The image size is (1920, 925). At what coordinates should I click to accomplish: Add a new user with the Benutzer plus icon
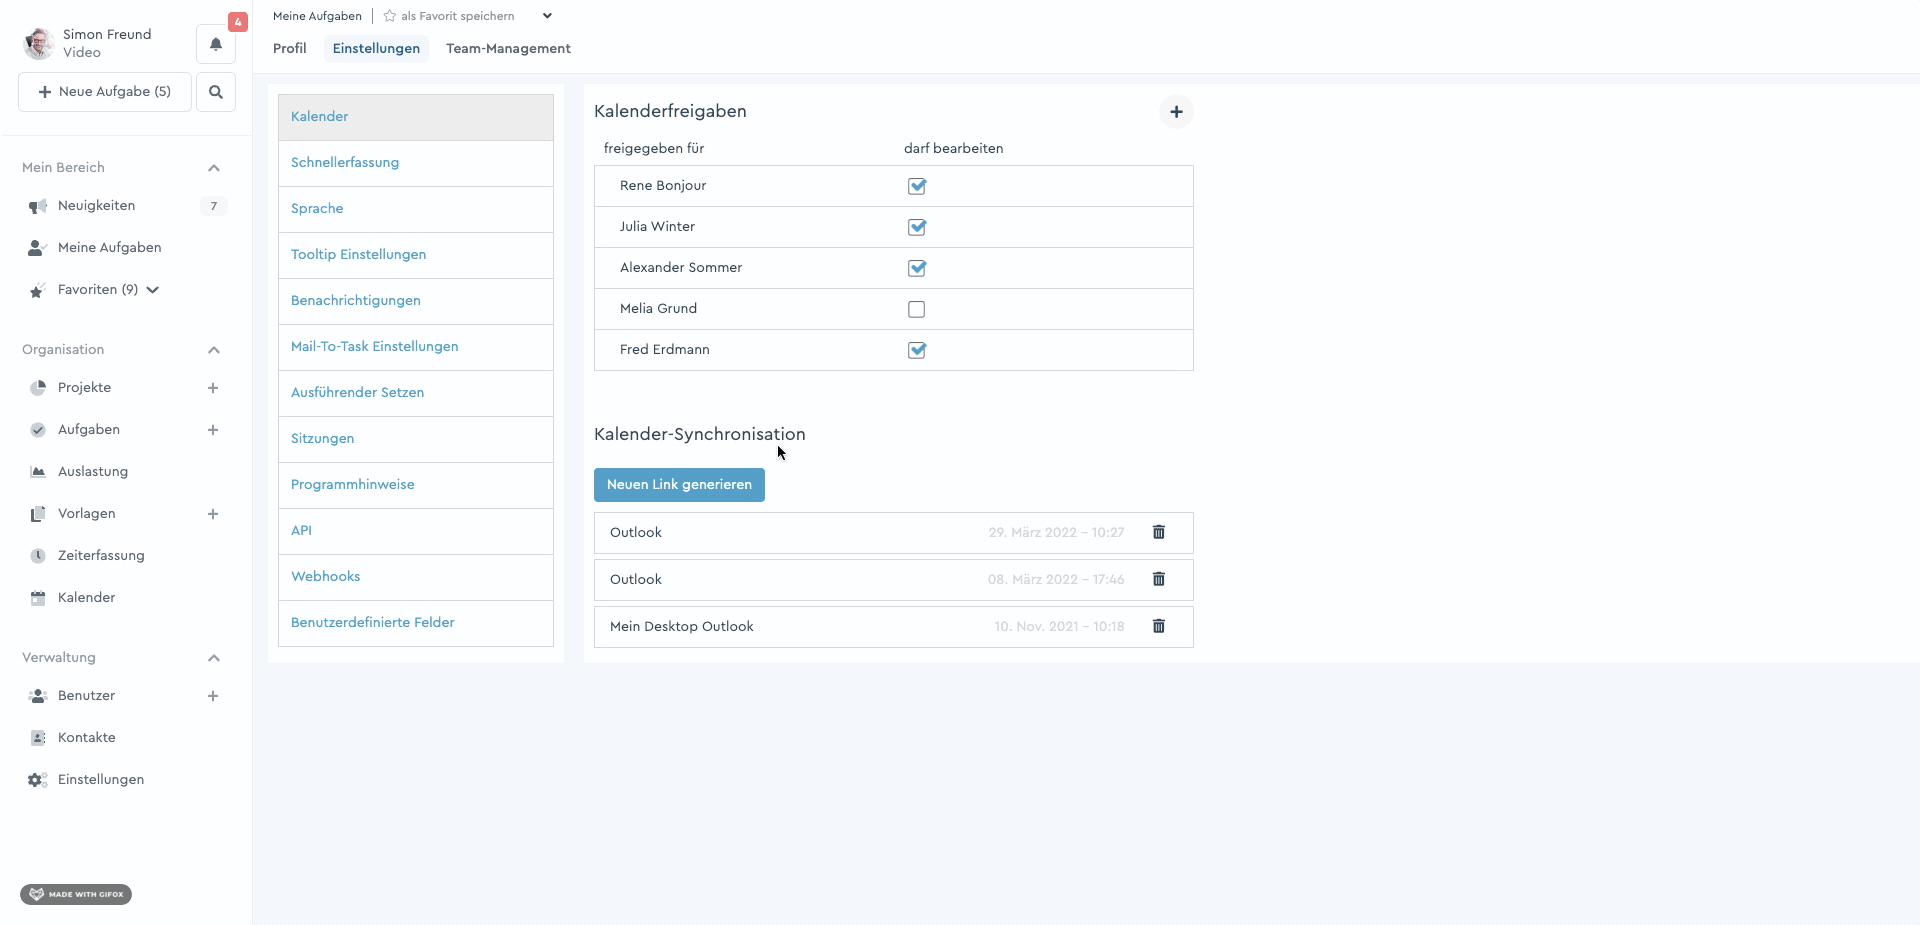tap(213, 696)
